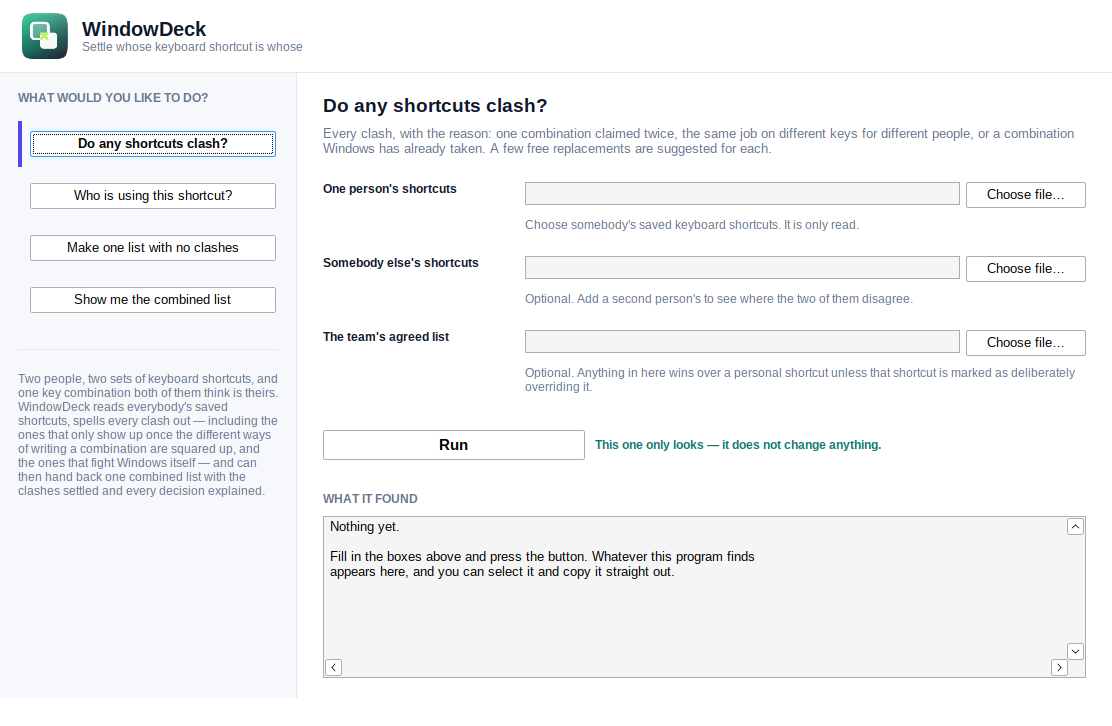
Task: Focus the Somebody else's shortcuts path field
Action: (742, 267)
